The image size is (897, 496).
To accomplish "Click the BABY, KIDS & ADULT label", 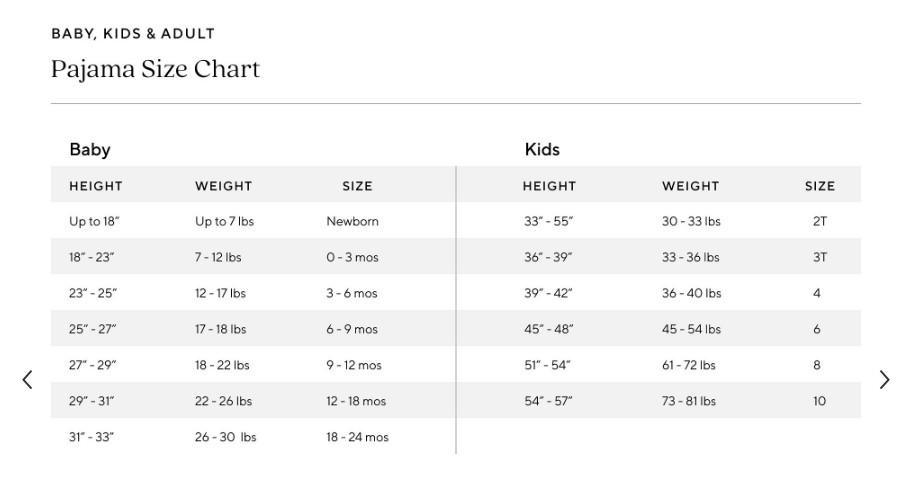I will [x=133, y=34].
